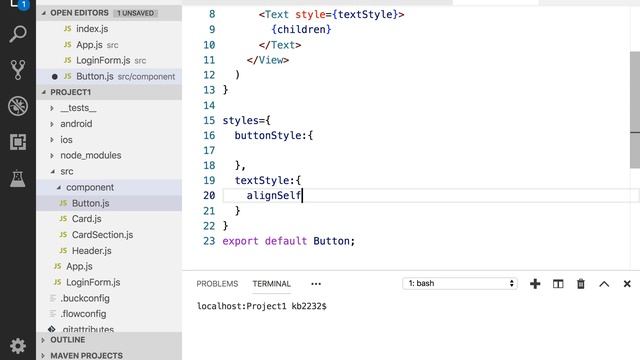The width and height of the screenshot is (640, 360).
Task: Open the Test flask view icon
Action: (x=18, y=178)
